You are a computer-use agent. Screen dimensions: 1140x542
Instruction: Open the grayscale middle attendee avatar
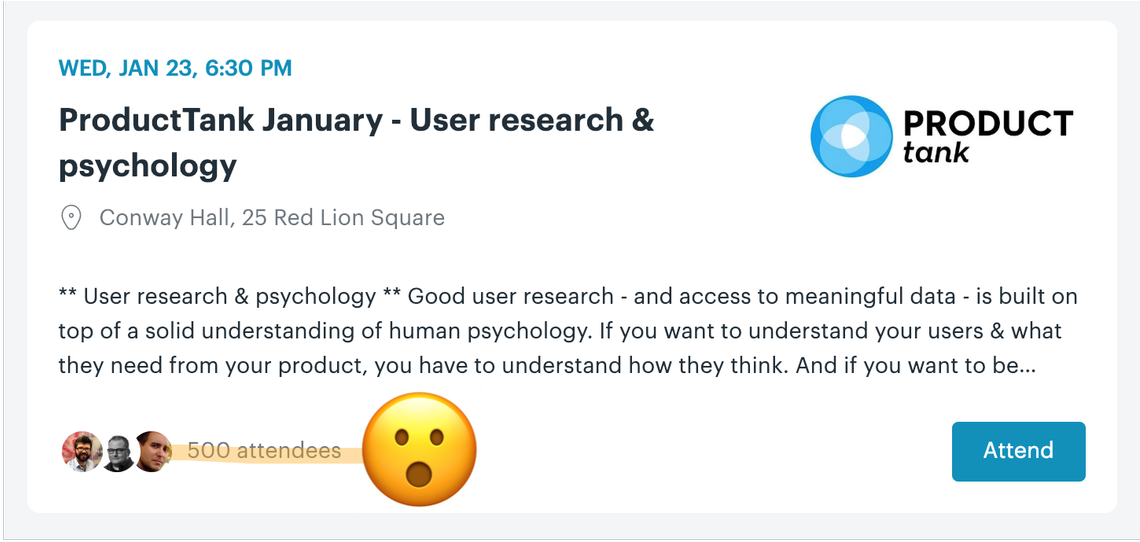coord(118,453)
